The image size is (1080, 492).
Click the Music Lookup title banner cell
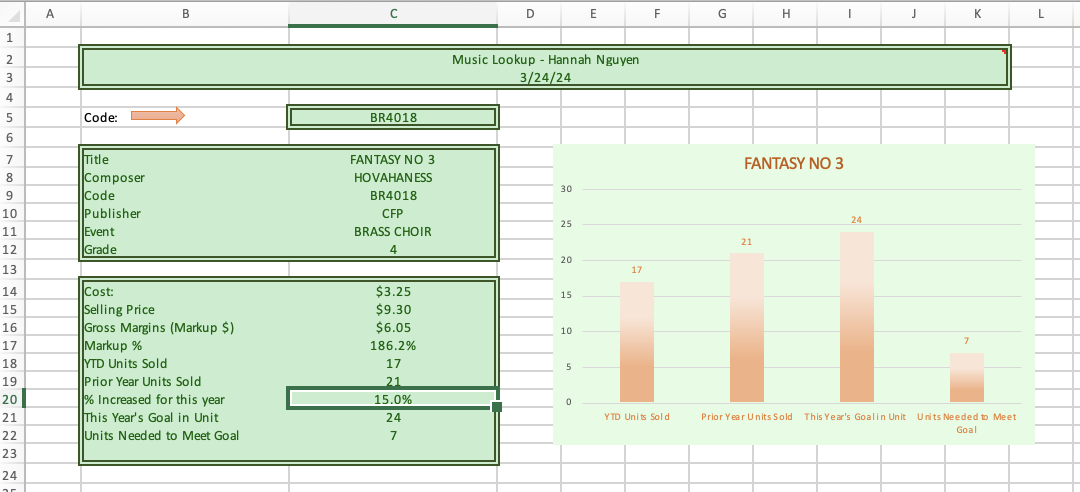545,68
